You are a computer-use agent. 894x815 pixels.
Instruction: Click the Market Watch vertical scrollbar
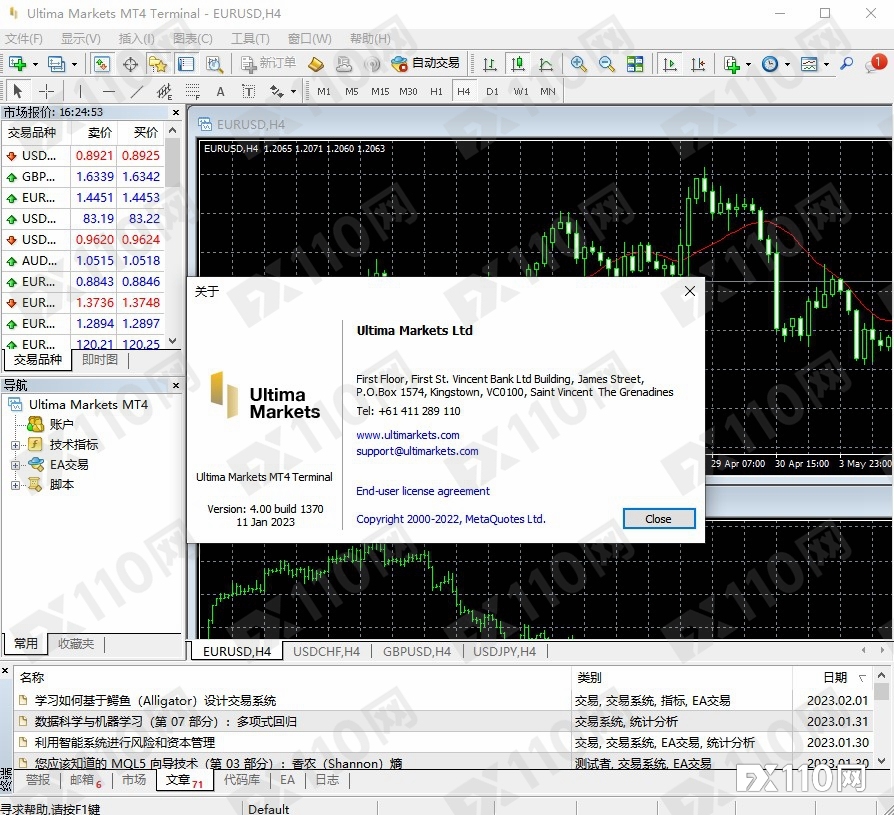[173, 240]
